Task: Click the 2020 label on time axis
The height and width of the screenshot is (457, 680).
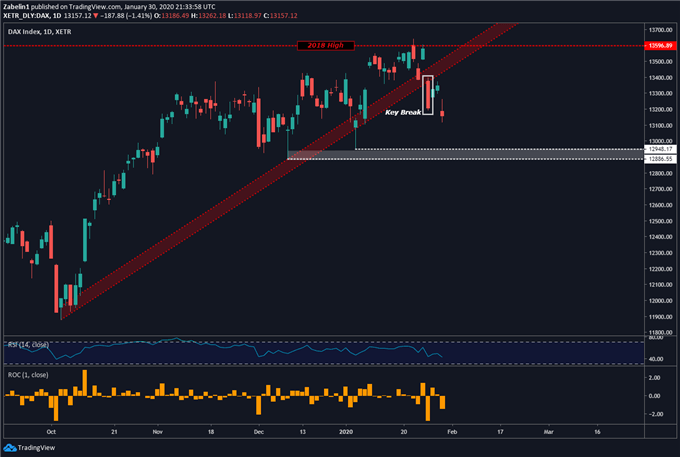Action: coord(346,432)
